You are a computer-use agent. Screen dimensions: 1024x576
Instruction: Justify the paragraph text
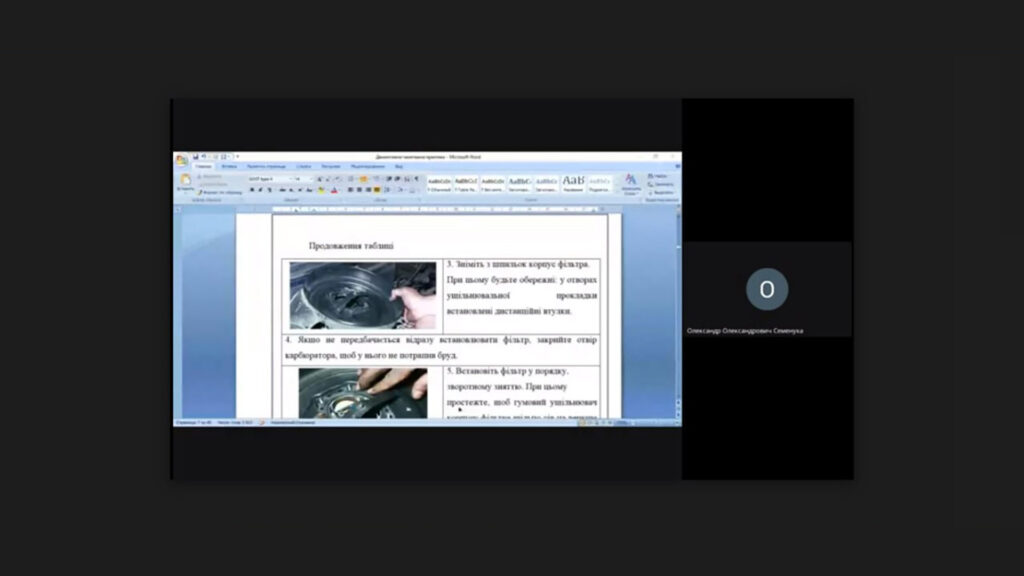point(377,189)
